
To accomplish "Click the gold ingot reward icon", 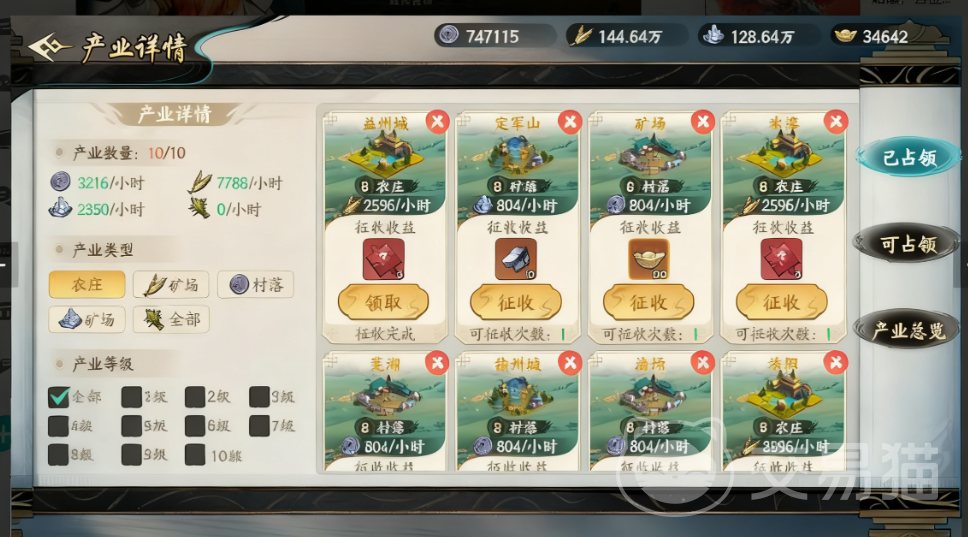I will [x=649, y=259].
